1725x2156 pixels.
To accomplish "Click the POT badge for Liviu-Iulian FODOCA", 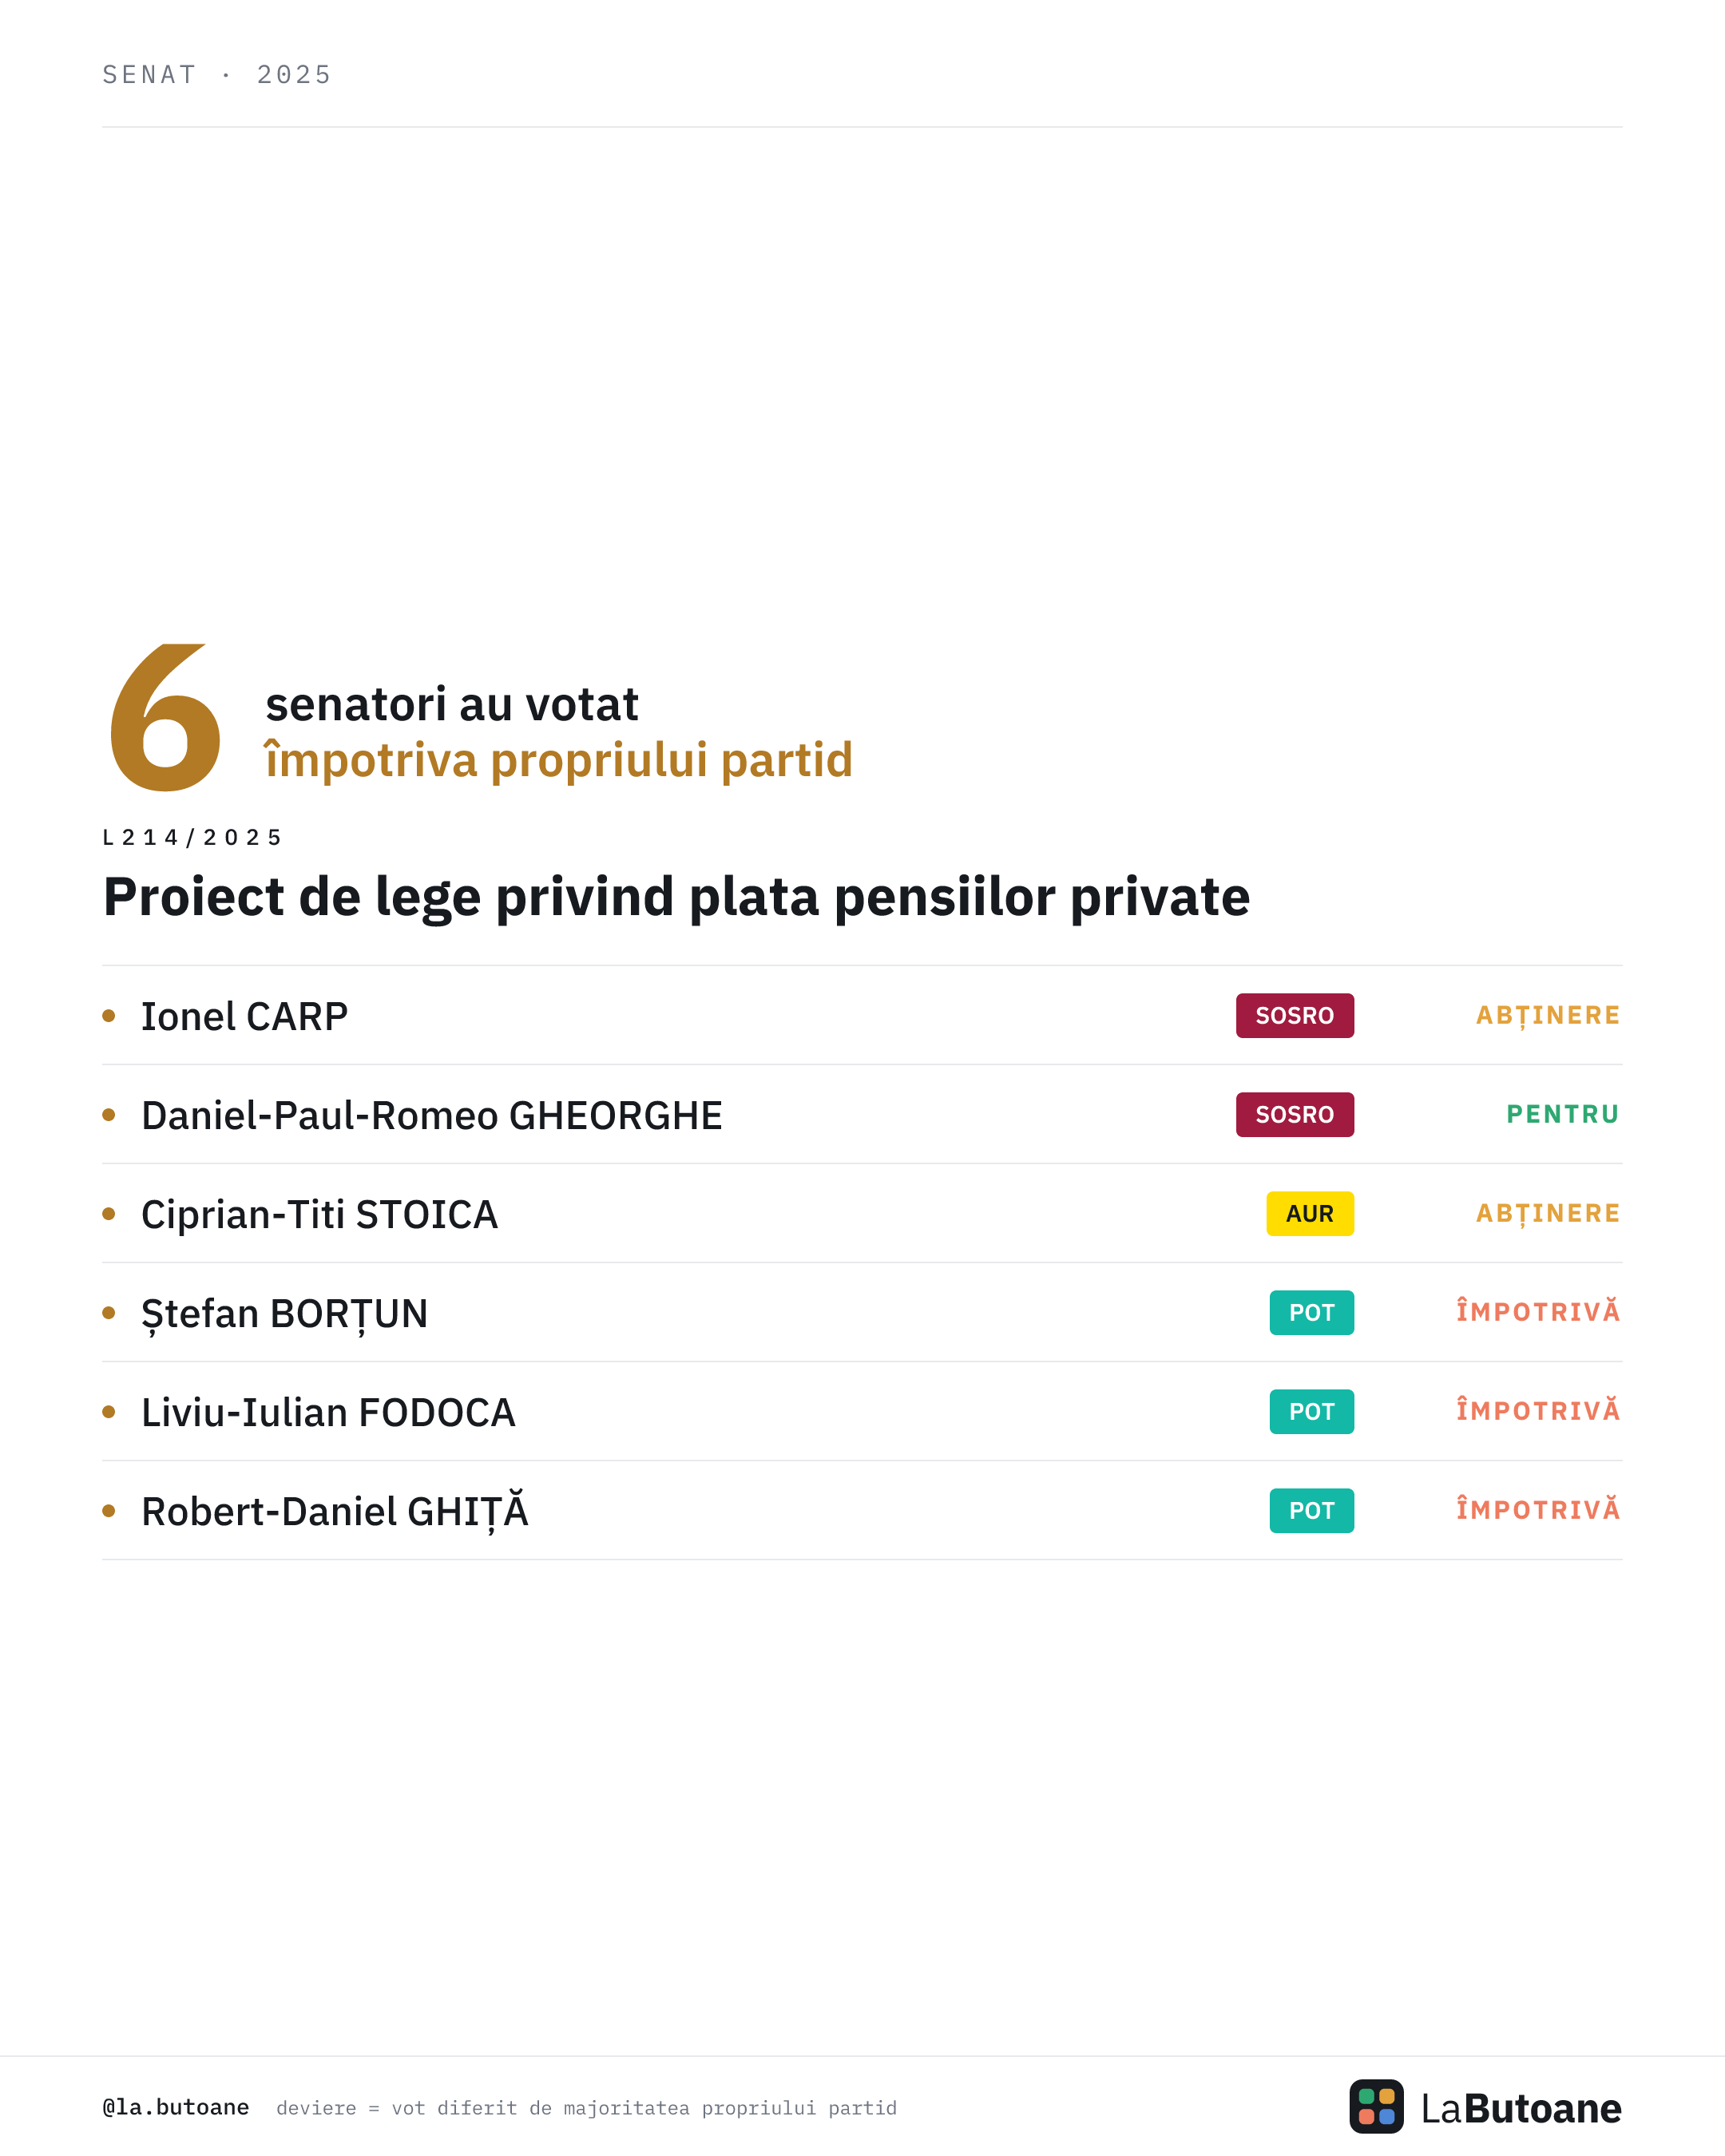I will coord(1312,1412).
